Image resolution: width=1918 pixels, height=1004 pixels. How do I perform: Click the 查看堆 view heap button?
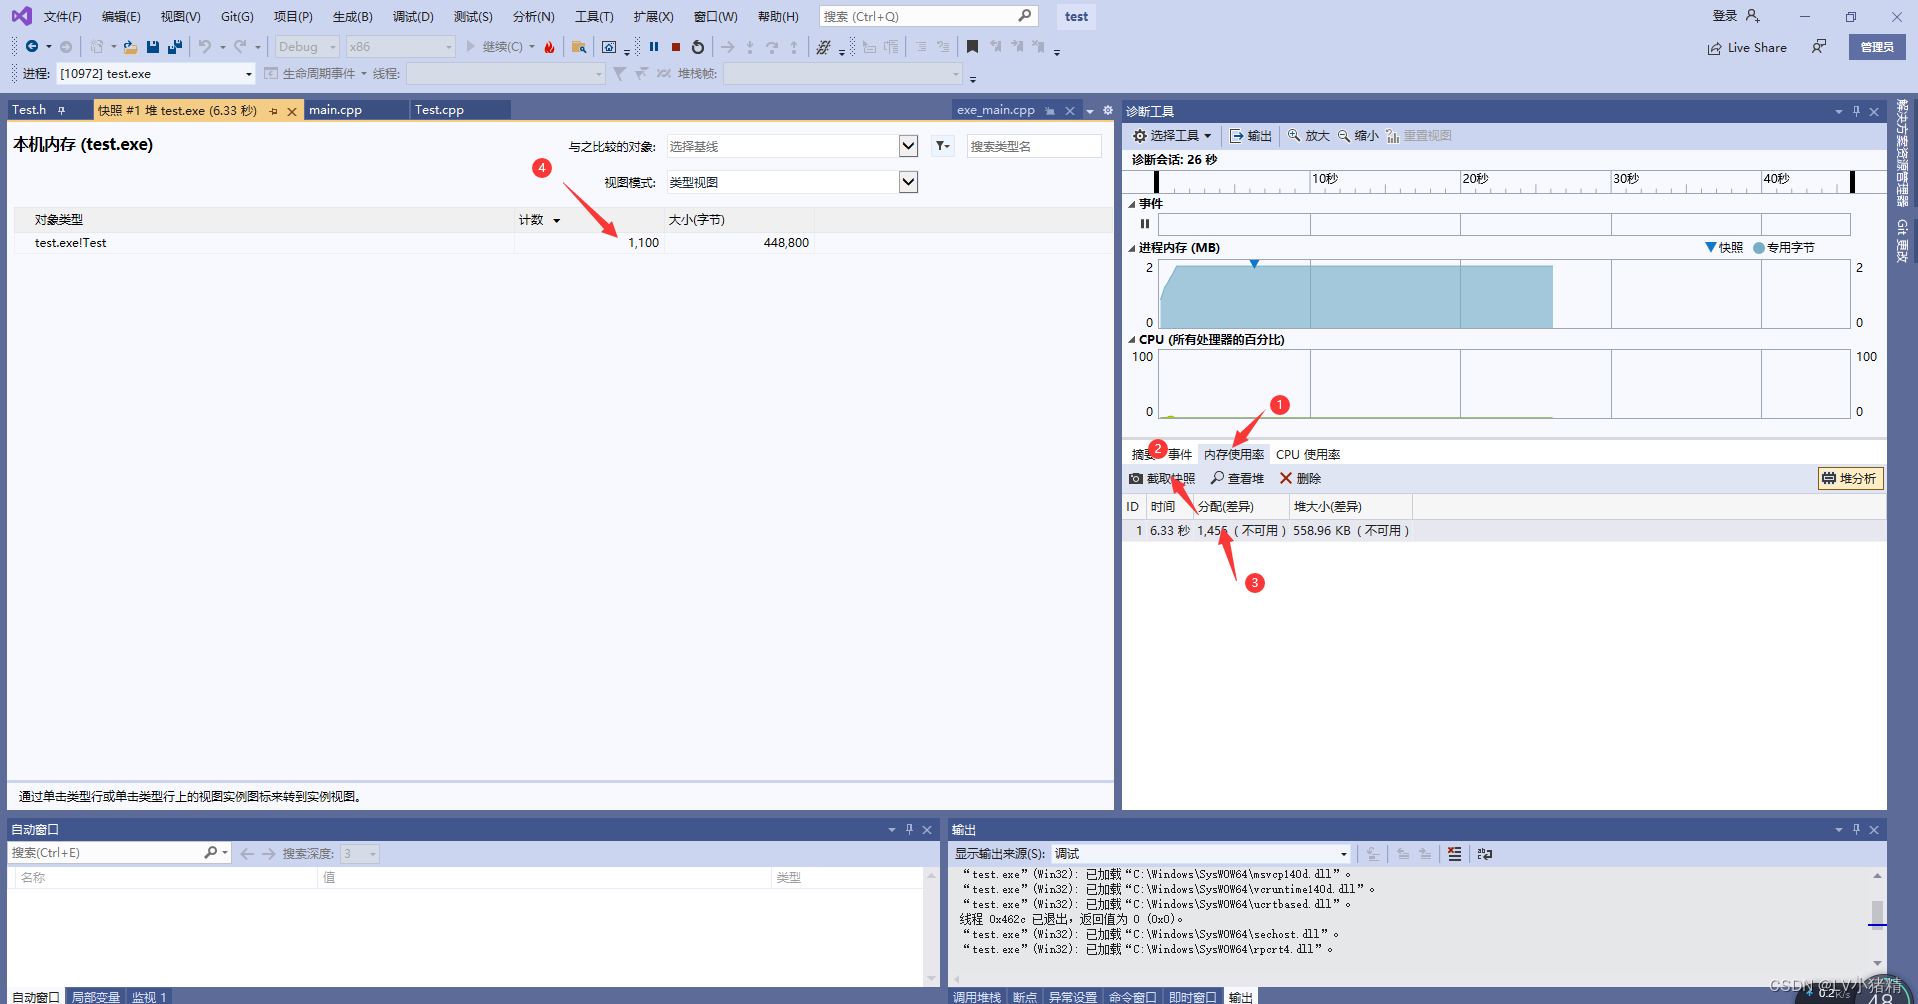pos(1237,478)
